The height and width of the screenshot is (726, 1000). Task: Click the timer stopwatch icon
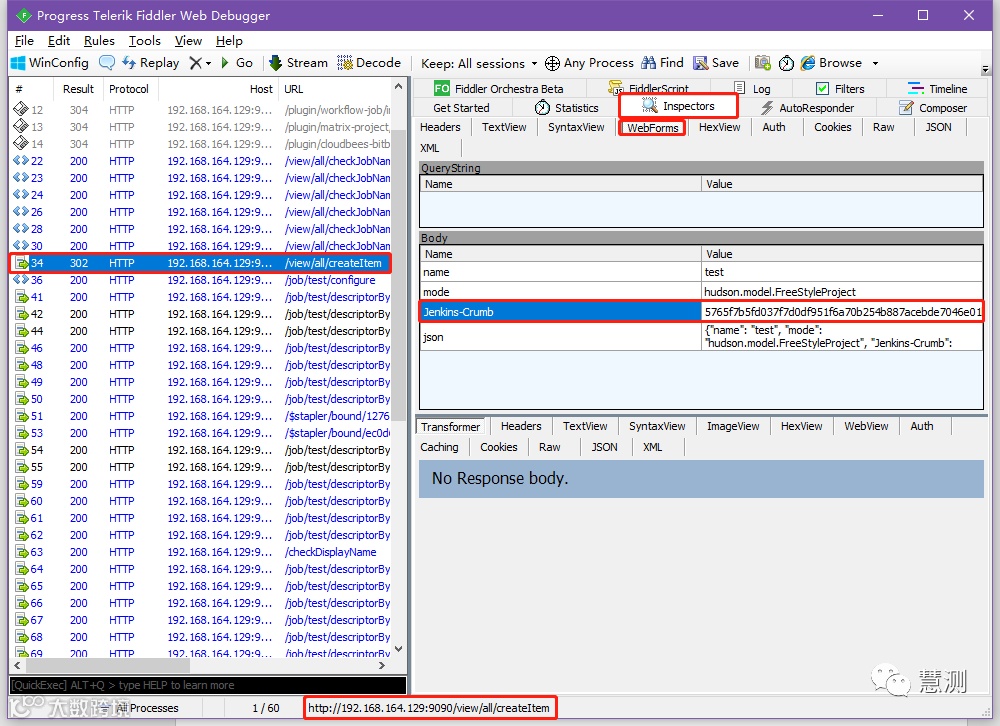786,63
